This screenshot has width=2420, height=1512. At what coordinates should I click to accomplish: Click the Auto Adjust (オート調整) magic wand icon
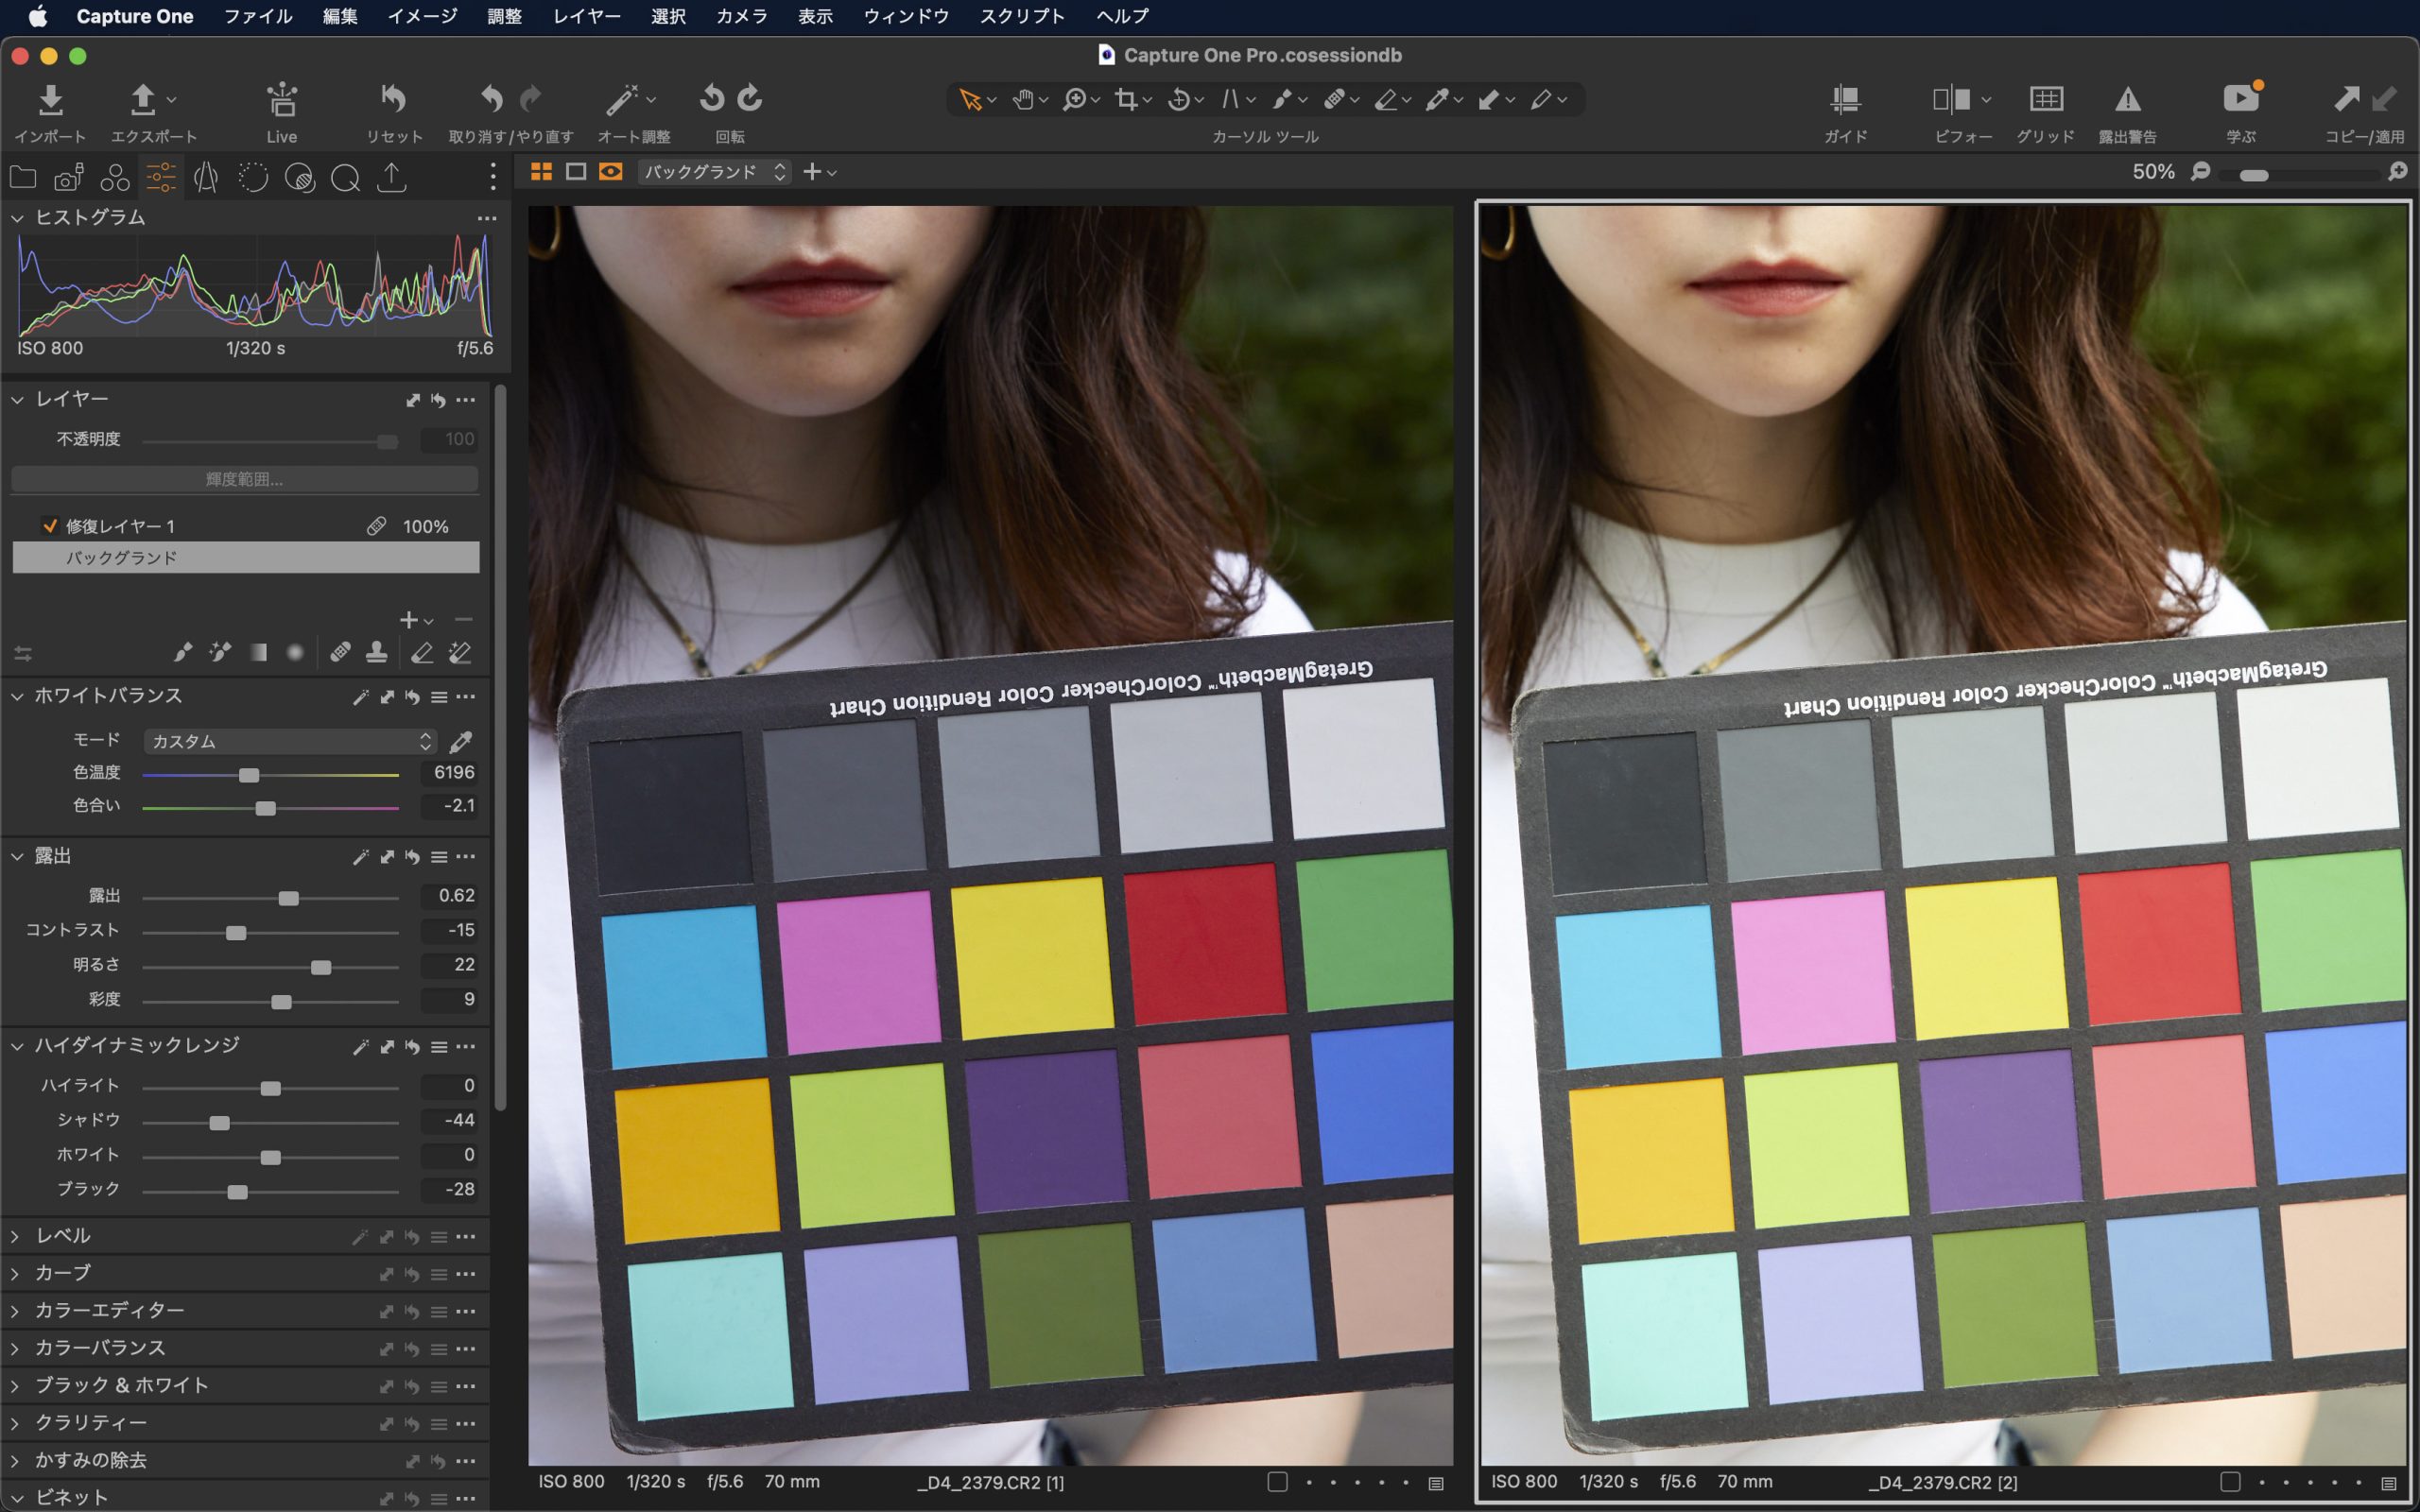point(622,100)
